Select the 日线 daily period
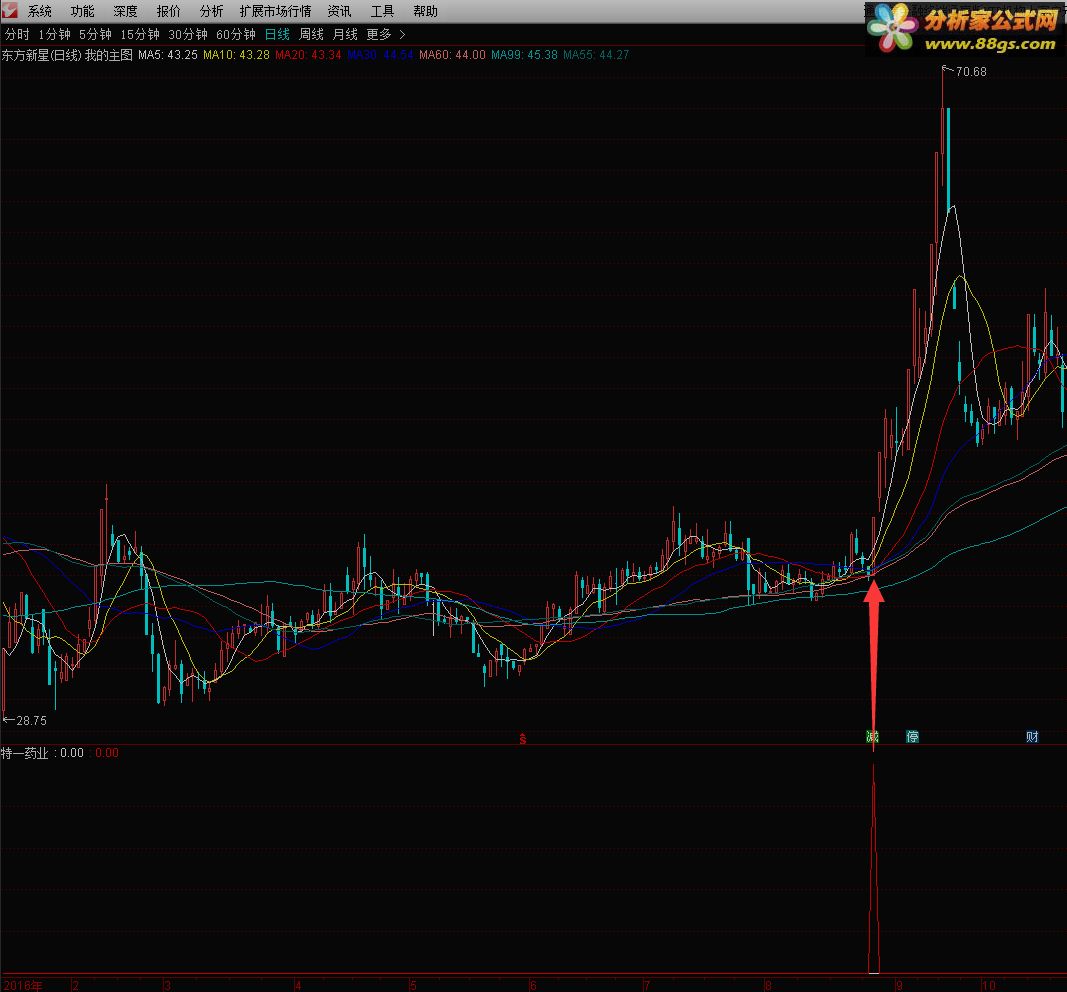The image size is (1067, 992). click(277, 34)
